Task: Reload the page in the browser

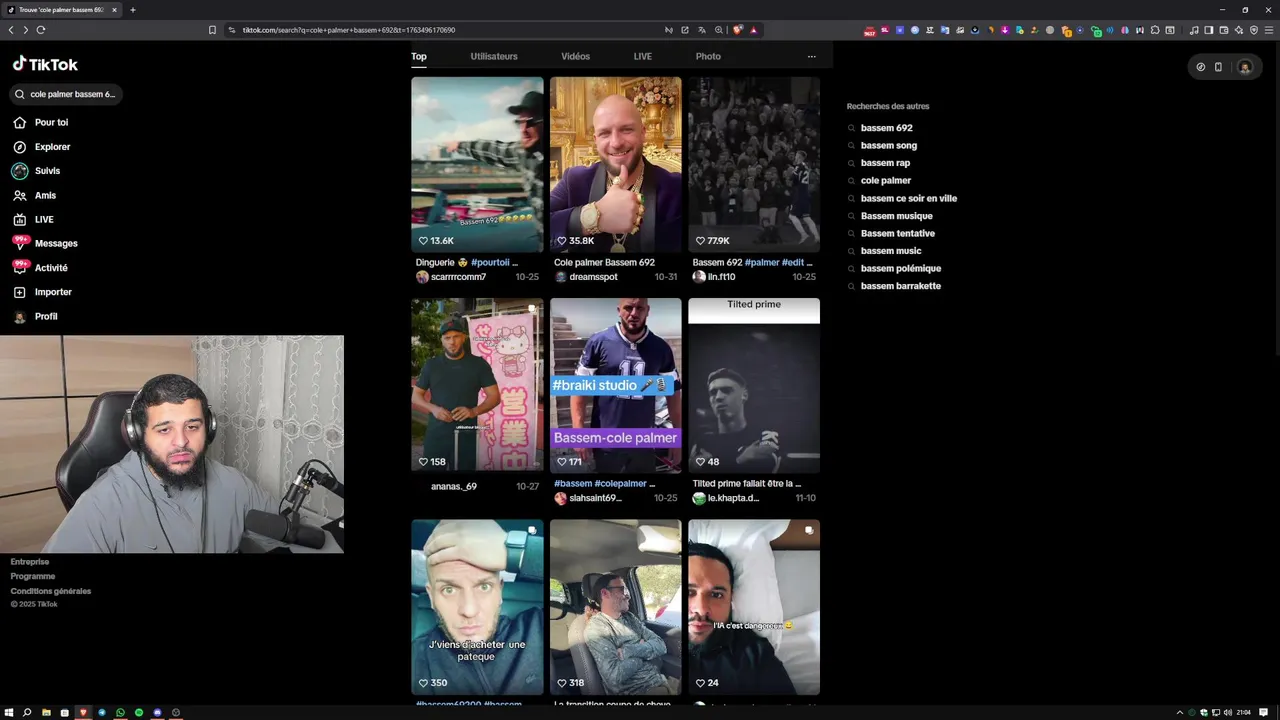Action: tap(40, 30)
